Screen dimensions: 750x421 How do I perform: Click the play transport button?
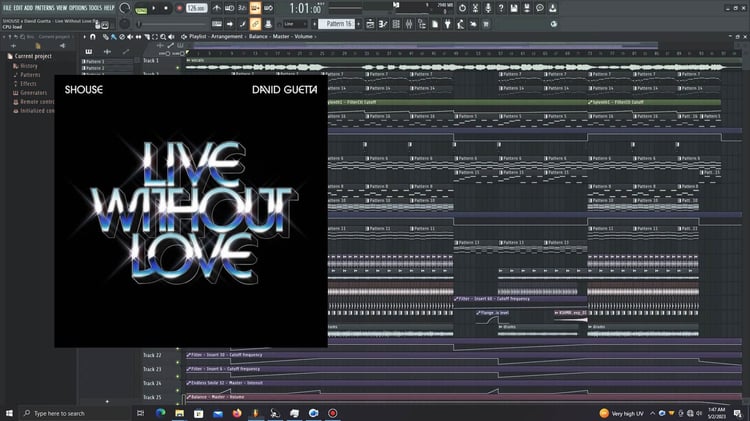pos(154,8)
